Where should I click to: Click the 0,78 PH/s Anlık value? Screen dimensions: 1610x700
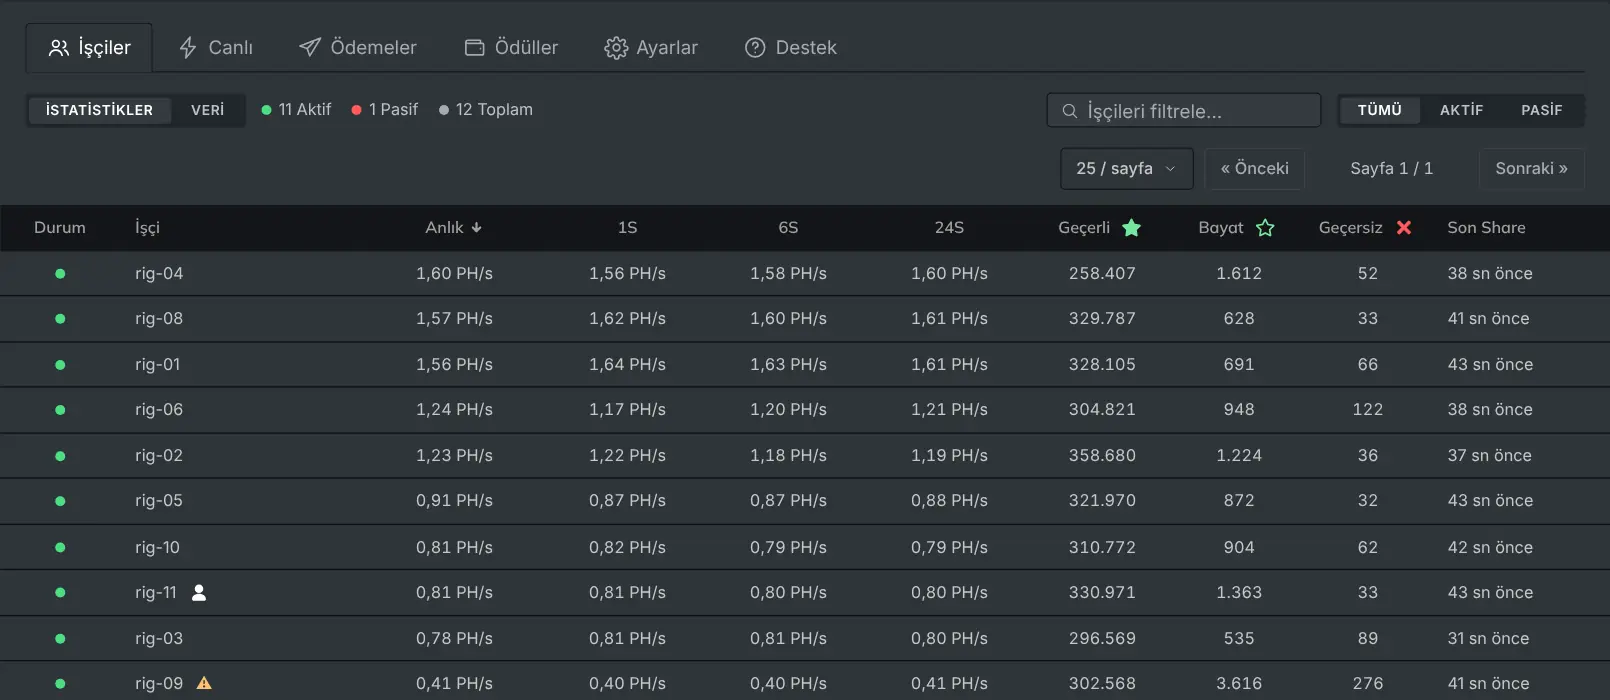[454, 639]
